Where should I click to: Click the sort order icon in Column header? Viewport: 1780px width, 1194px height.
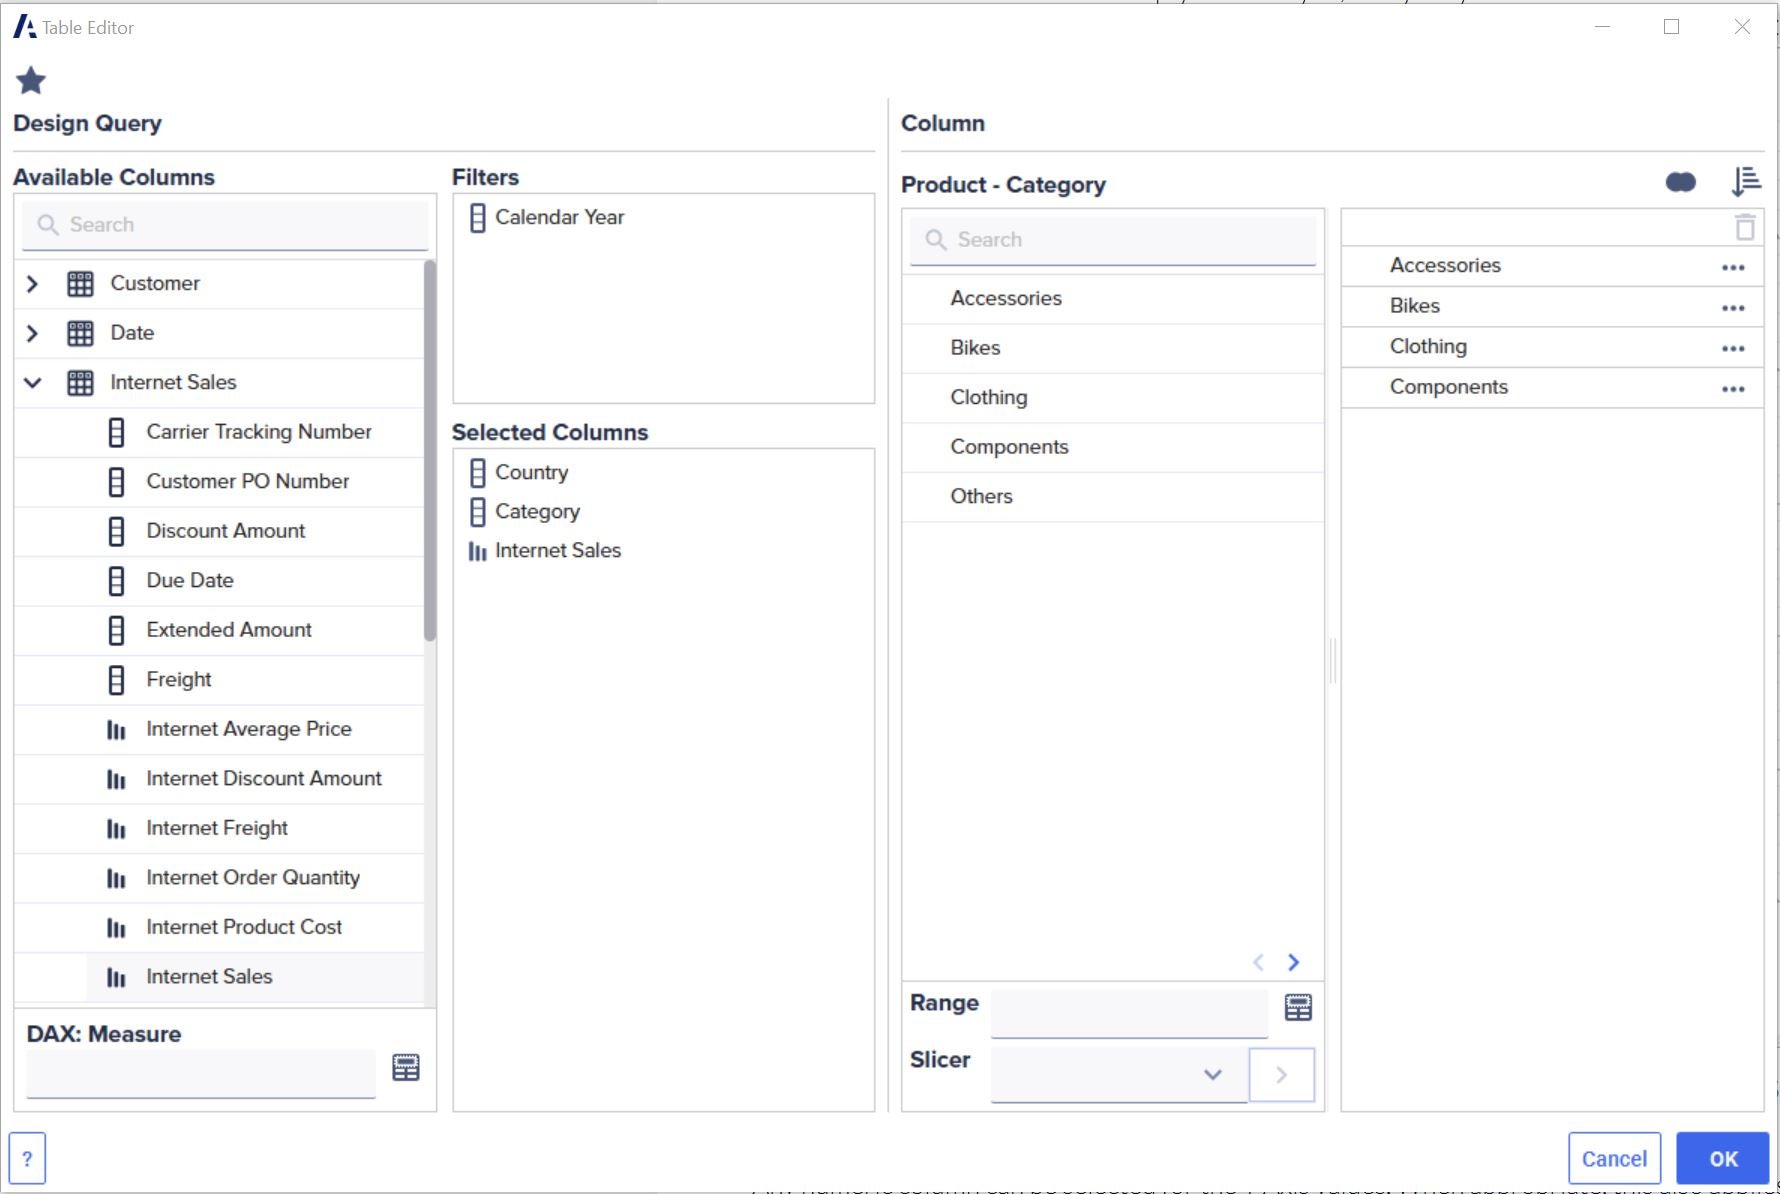pos(1745,182)
